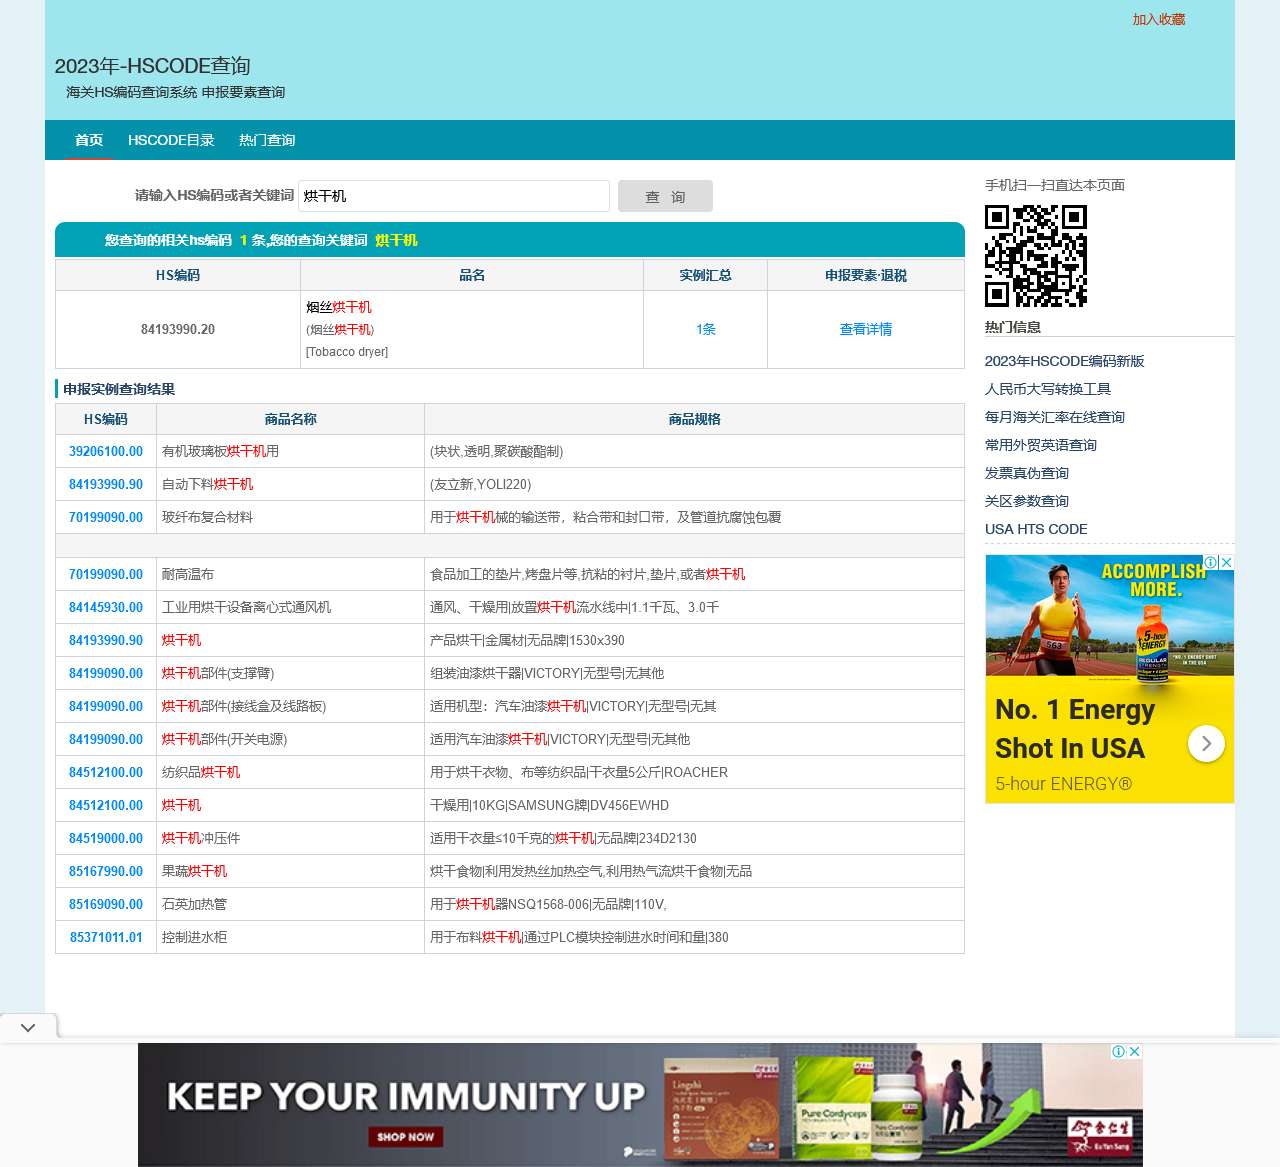1280x1167 pixels.
Task: Click the 5-hour ENERGY® ad text
Action: click(1064, 784)
